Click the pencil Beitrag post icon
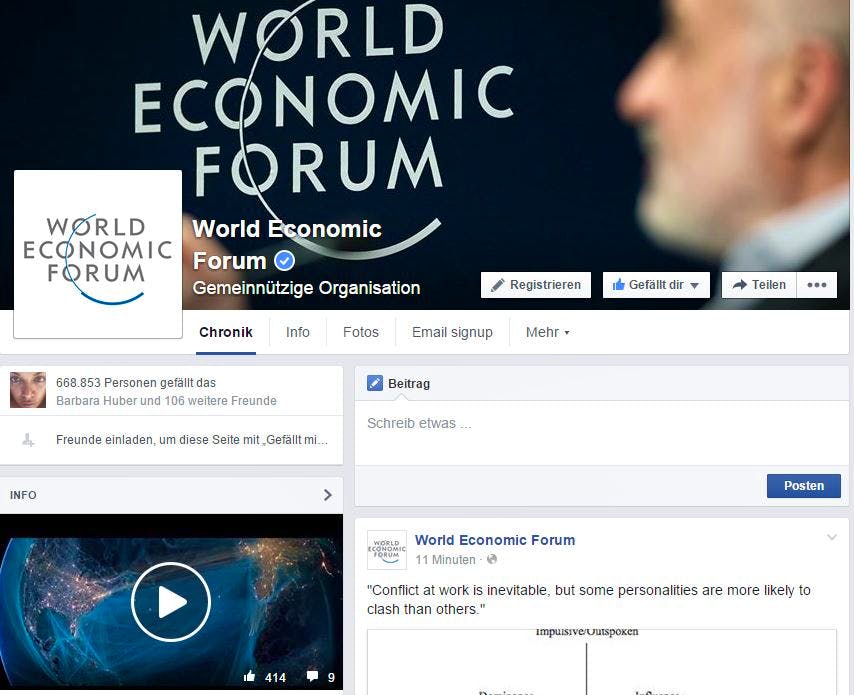 tap(375, 383)
